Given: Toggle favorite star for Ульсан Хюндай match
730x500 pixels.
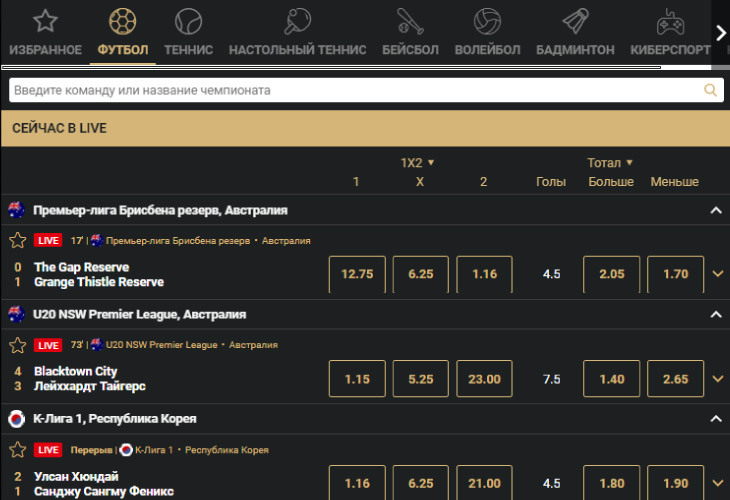Looking at the screenshot, I should [17, 450].
